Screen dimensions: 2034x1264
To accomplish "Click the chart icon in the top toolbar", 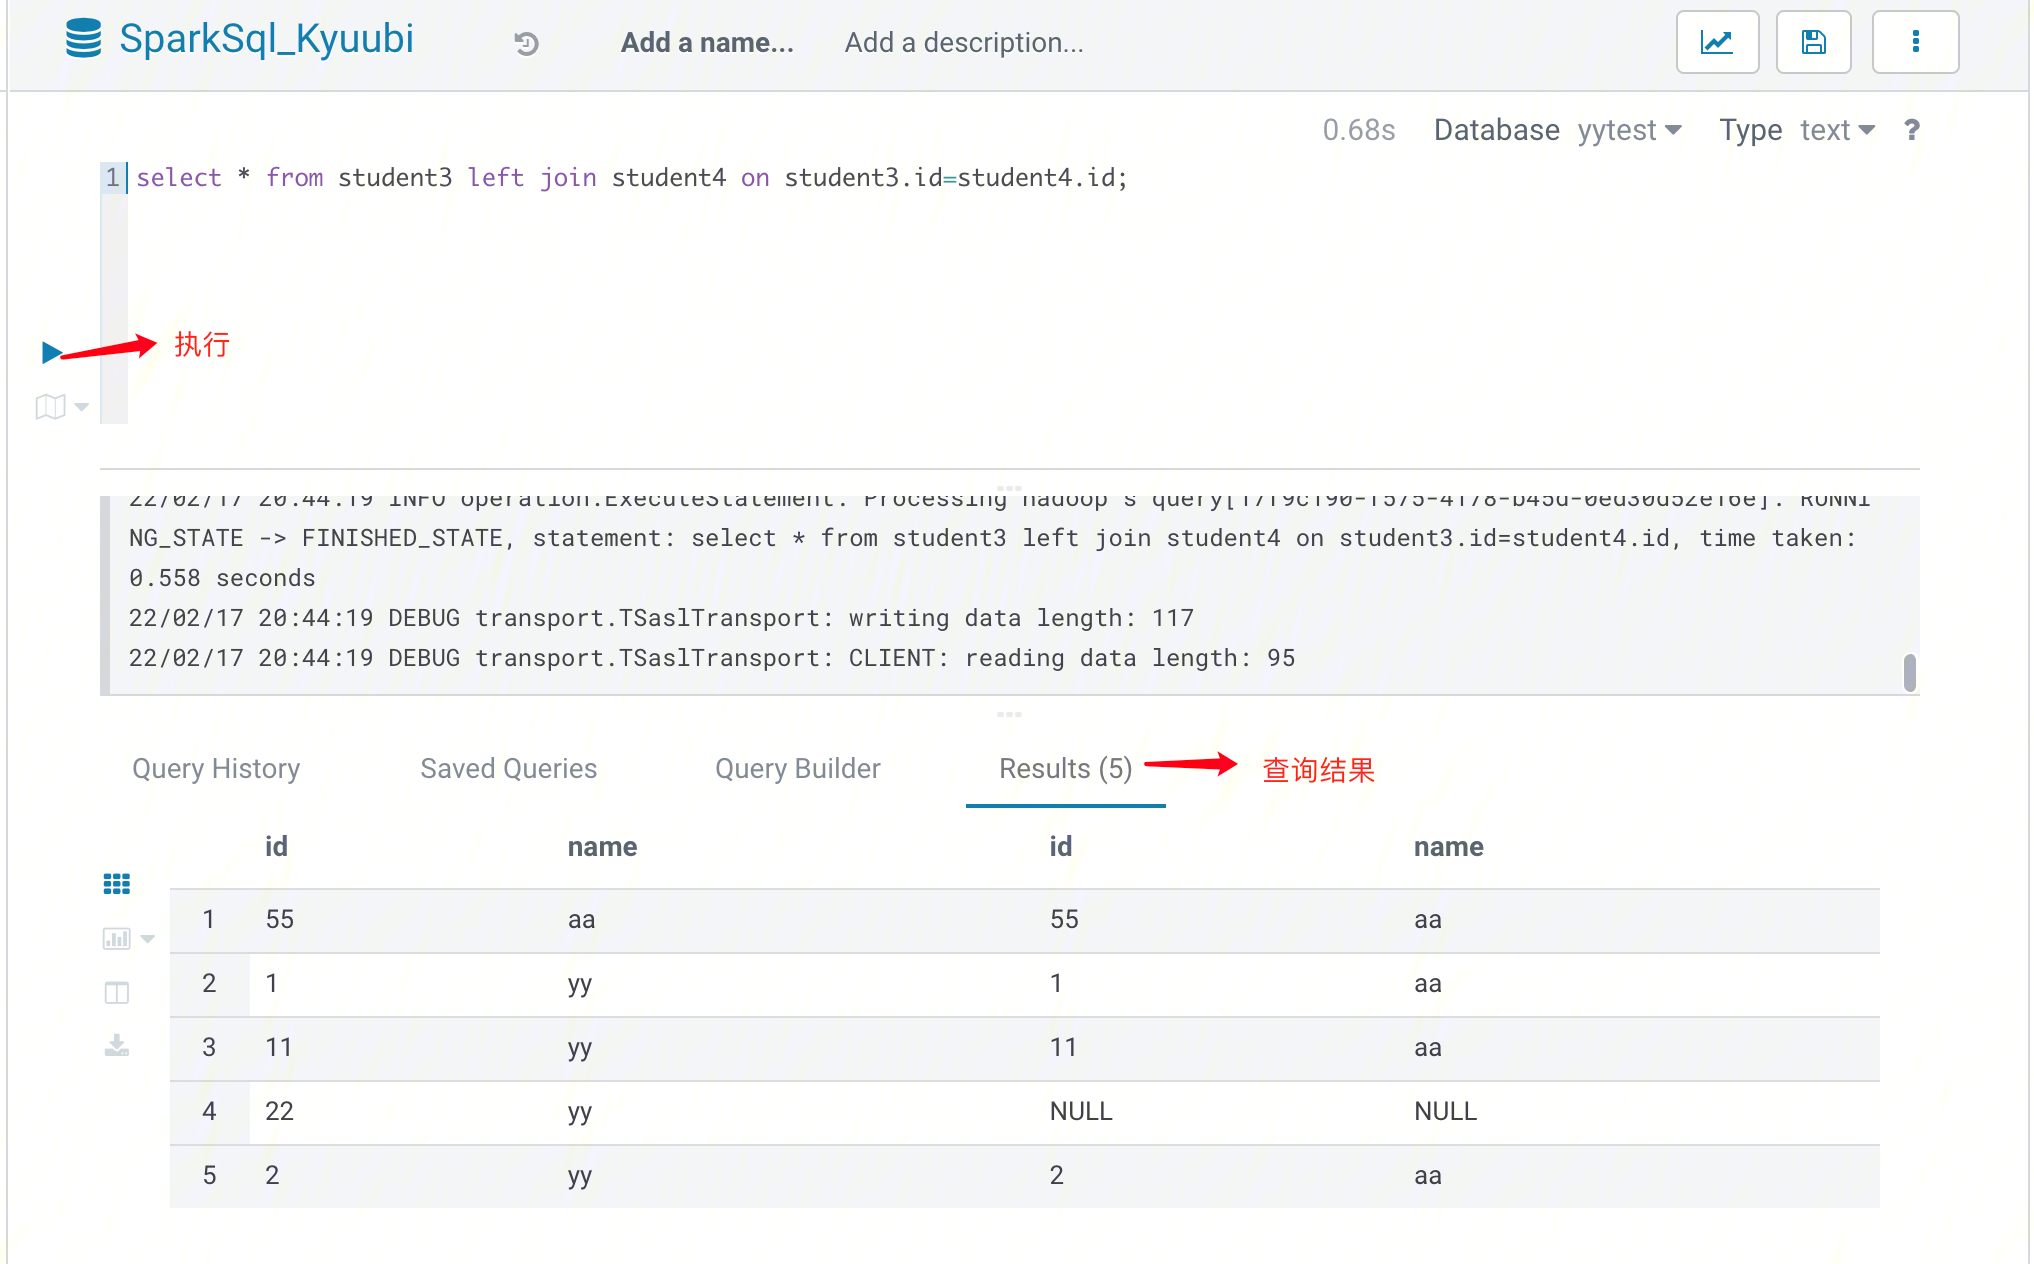I will click(x=1717, y=41).
